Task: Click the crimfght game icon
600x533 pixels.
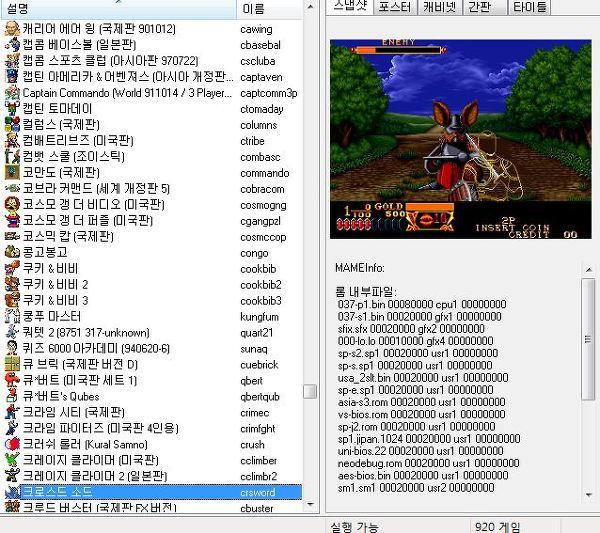Action: (12, 428)
